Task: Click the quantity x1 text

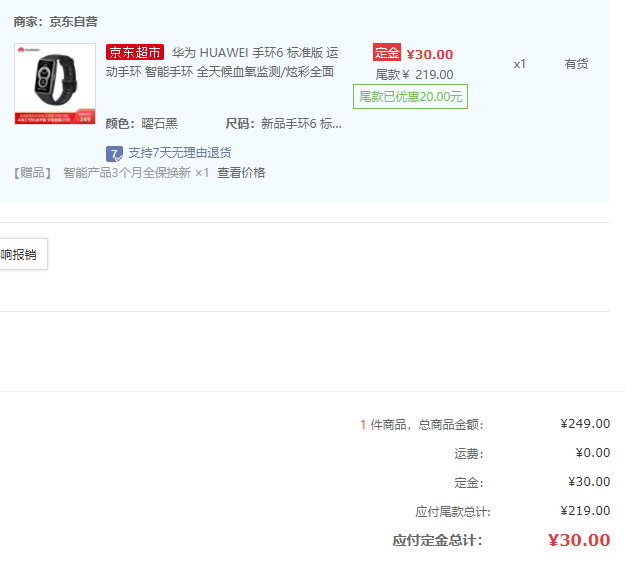Action: pyautogui.click(x=519, y=64)
